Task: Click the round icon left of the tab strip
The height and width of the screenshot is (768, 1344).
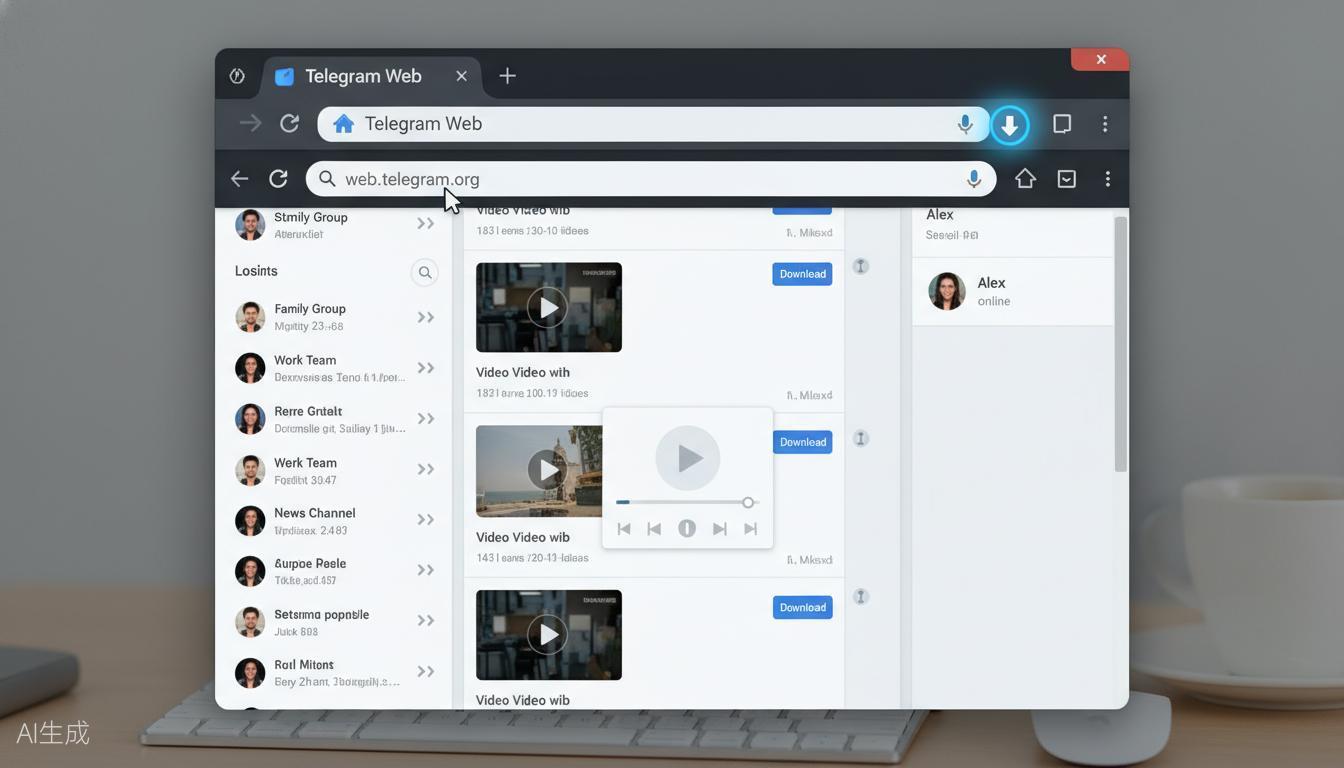Action: click(x=237, y=76)
